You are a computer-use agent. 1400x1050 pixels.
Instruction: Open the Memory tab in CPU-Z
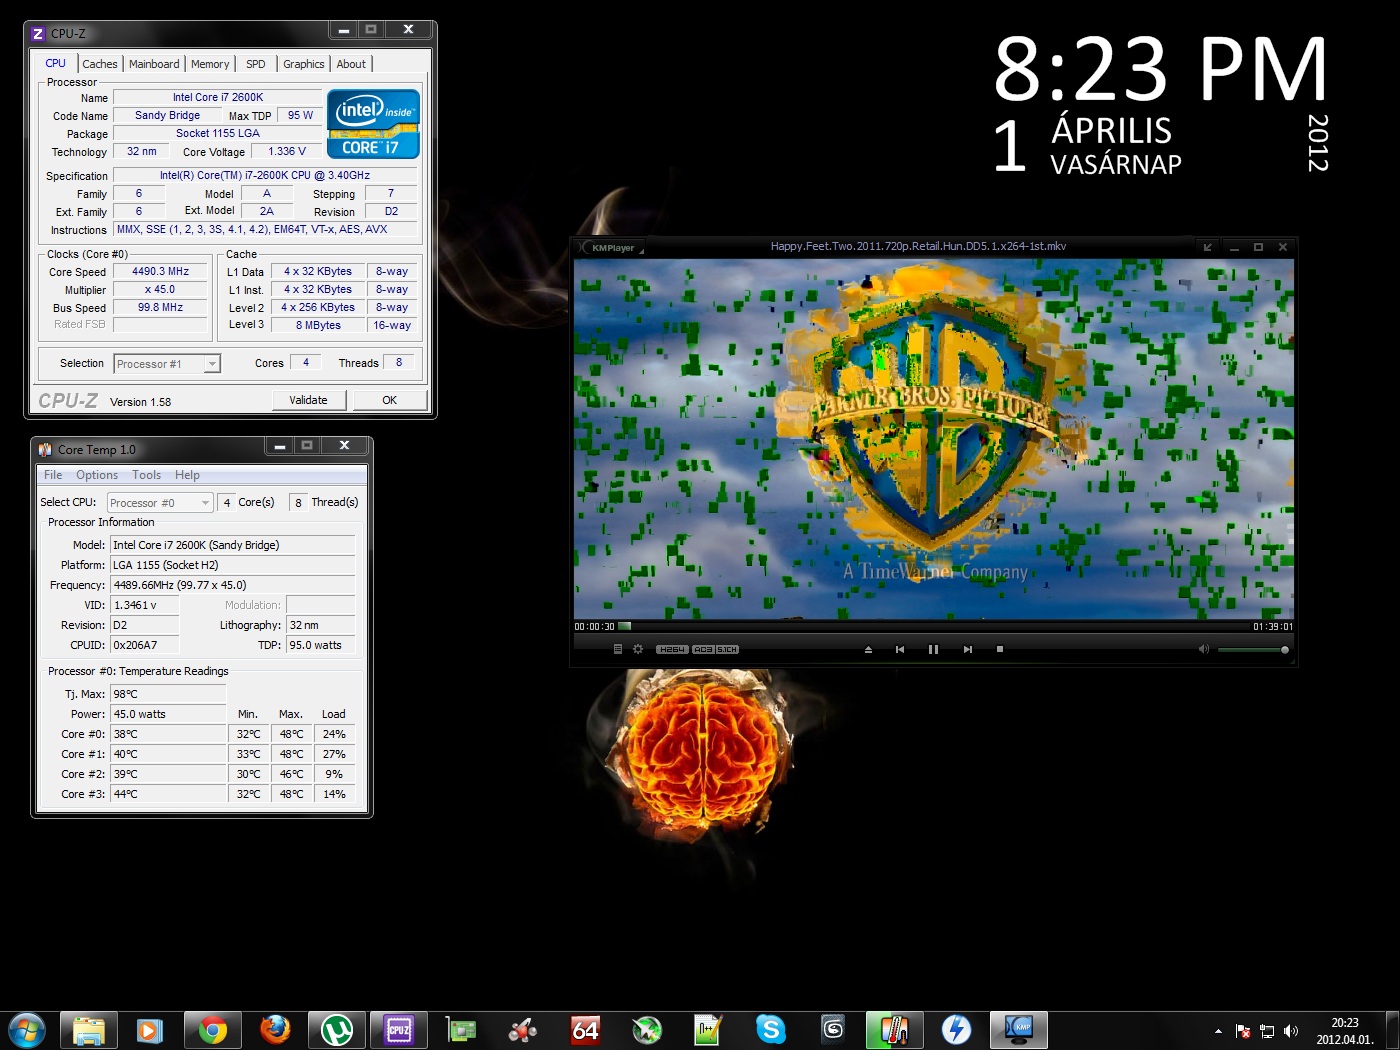click(x=210, y=64)
